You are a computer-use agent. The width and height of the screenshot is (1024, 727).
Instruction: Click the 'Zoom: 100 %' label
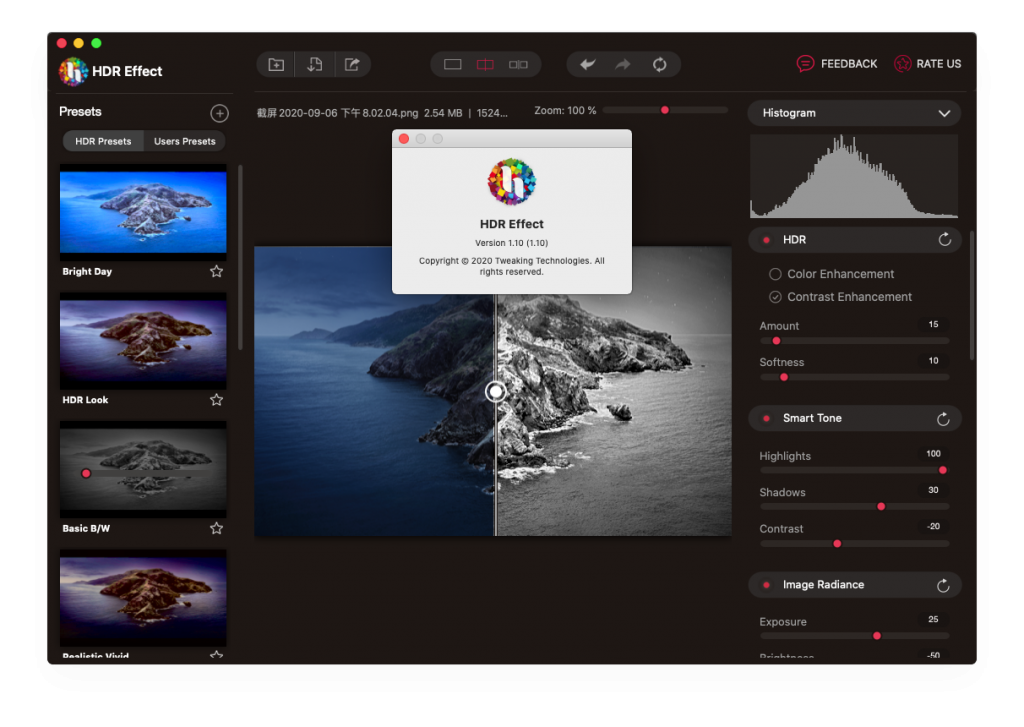tap(565, 111)
